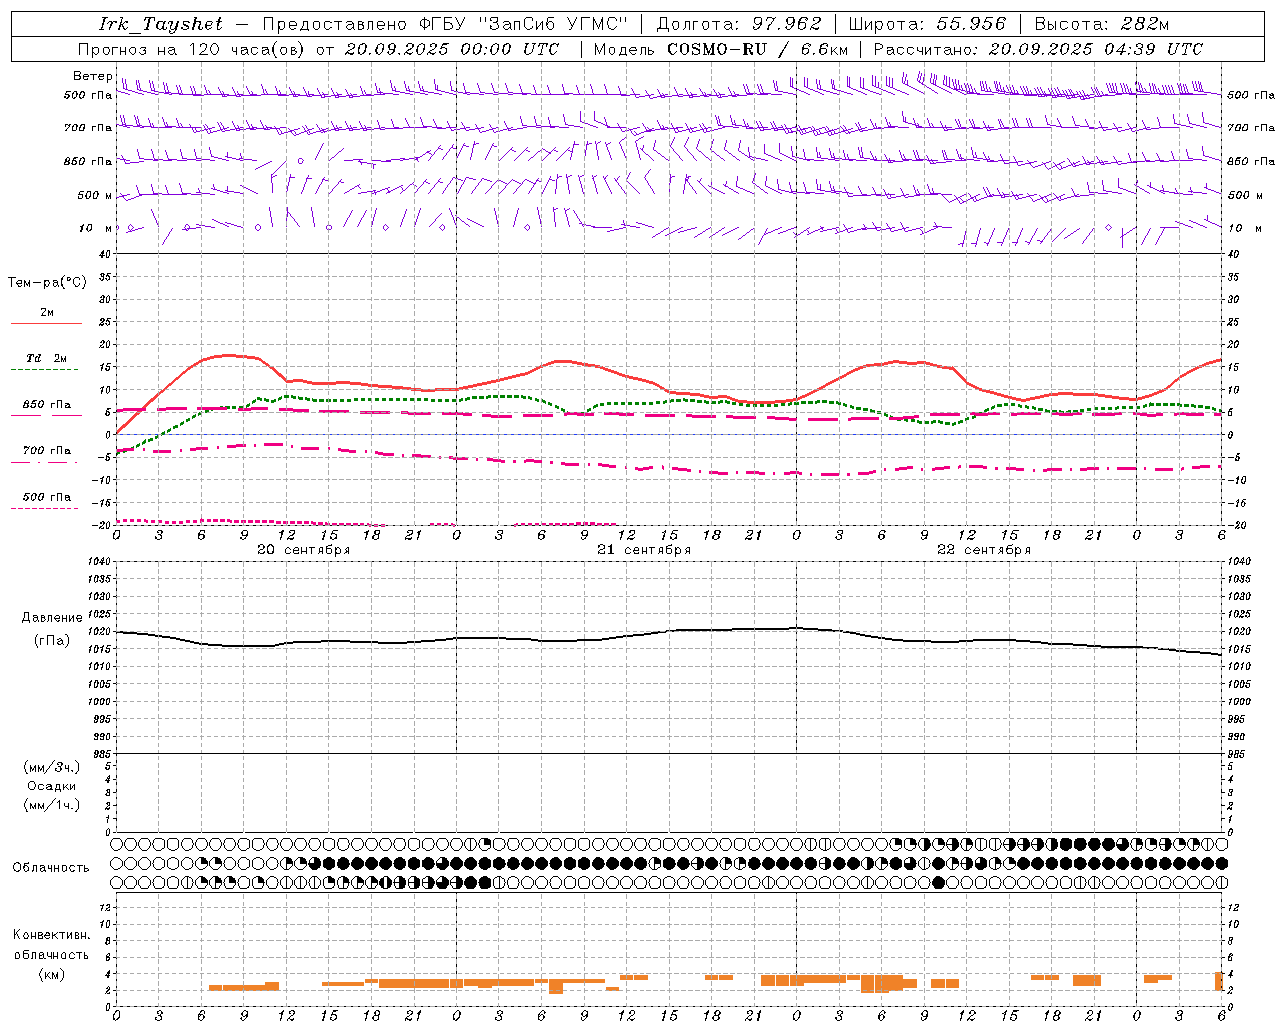Click the latitude value Широта: 55.956
This screenshot has width=1280, height=1024.
point(927,24)
